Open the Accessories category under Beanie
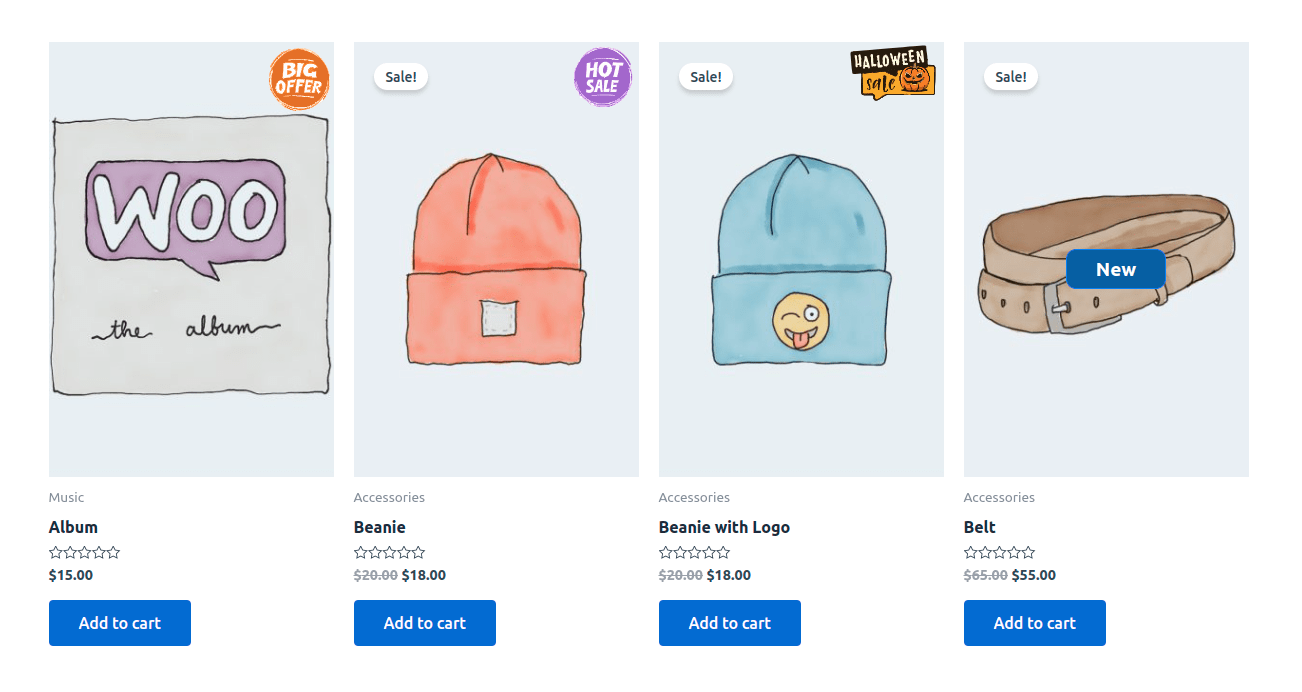This screenshot has width=1302, height=692. pyautogui.click(x=389, y=497)
